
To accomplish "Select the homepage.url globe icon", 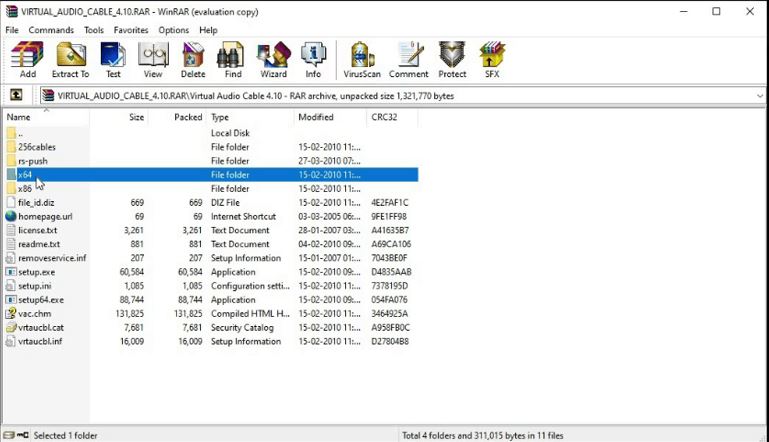I will click(x=11, y=216).
